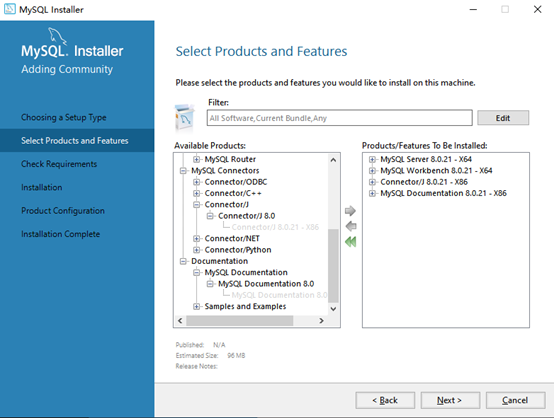Collapse the Documentation node
The width and height of the screenshot is (554, 418).
183,261
